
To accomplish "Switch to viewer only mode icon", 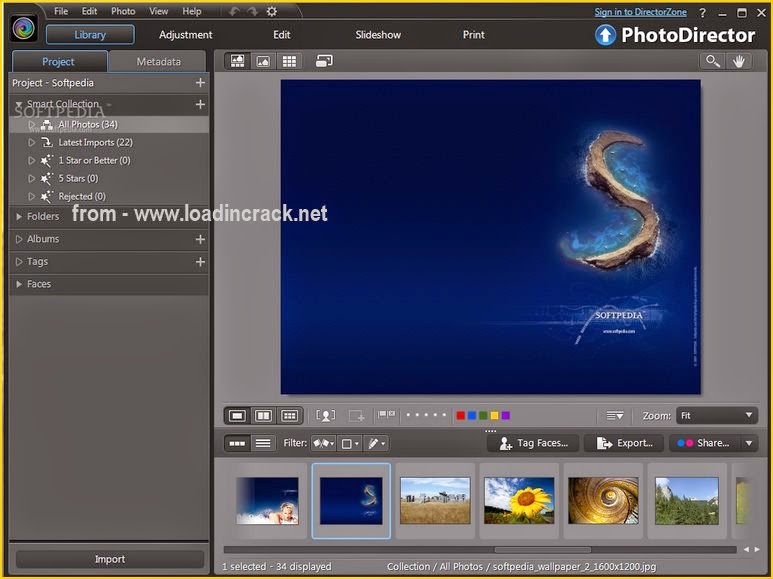I will (263, 61).
